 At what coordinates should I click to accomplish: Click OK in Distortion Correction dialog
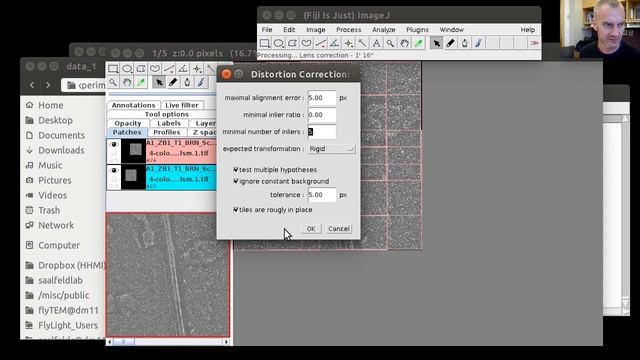pos(311,229)
